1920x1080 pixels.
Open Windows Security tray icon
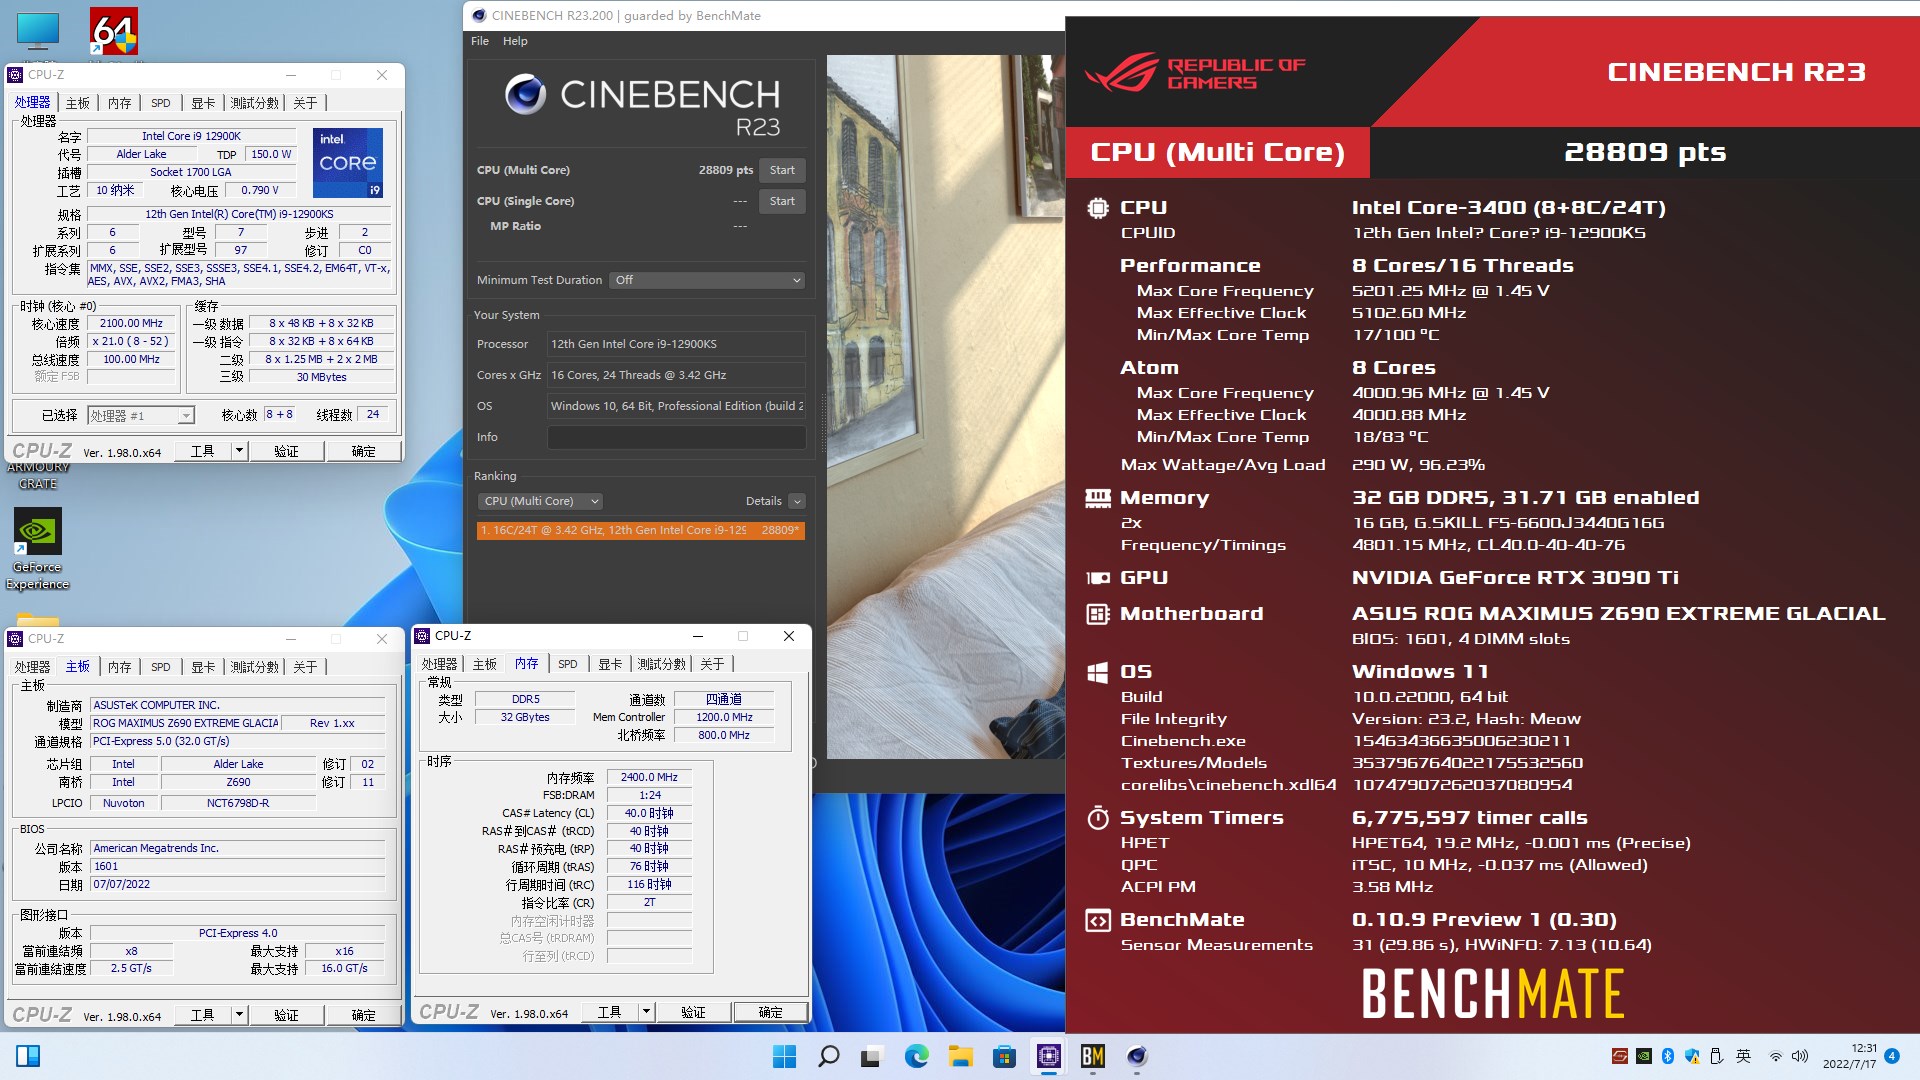tap(1692, 1056)
